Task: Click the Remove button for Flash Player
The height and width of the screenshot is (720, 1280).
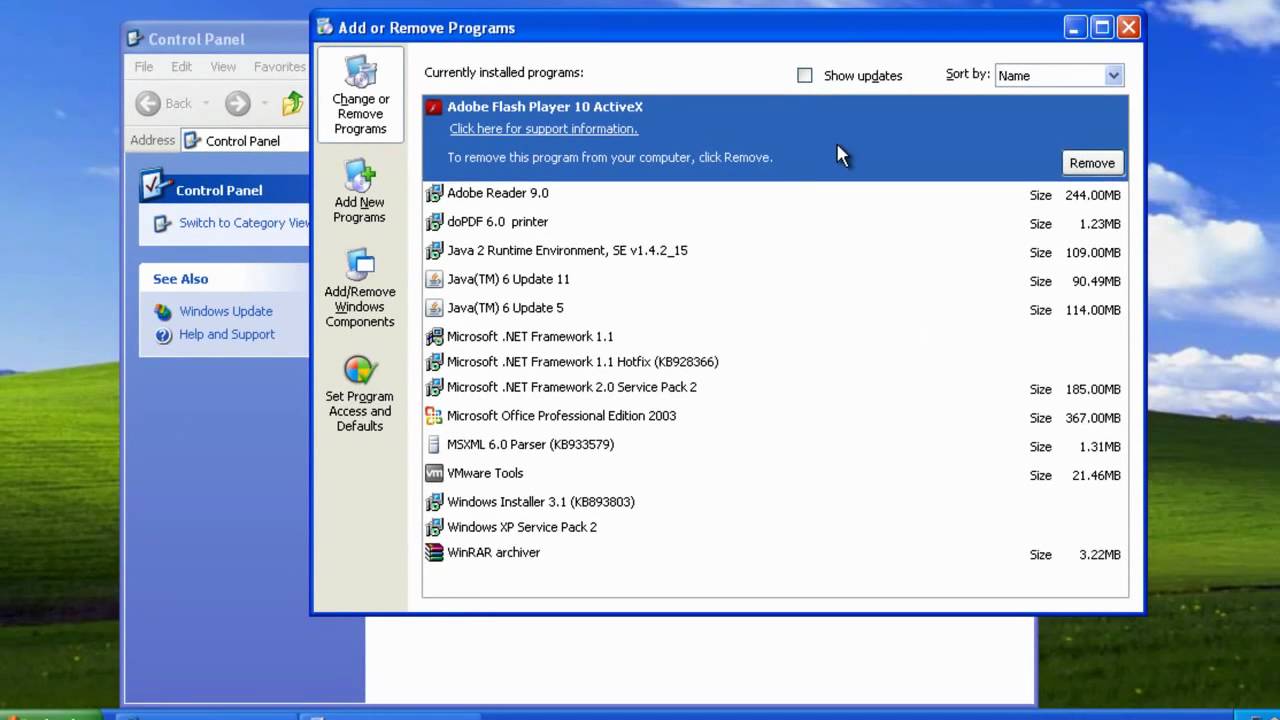Action: [x=1092, y=163]
